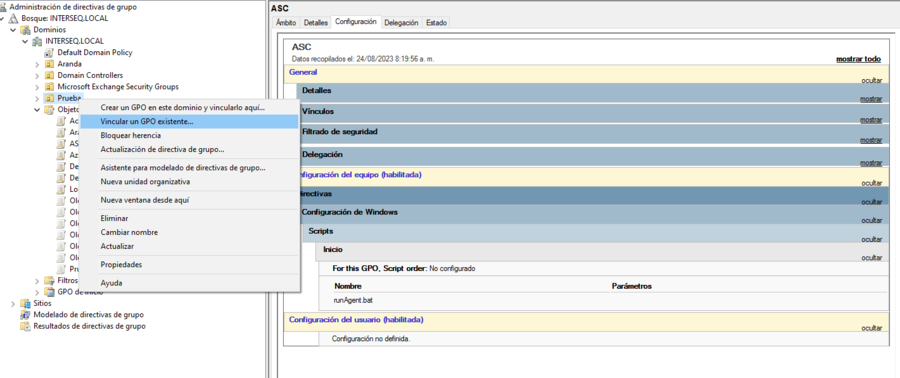Click the Default Domain Policy GPO icon
Image resolution: width=900 pixels, height=378 pixels.
click(49, 52)
